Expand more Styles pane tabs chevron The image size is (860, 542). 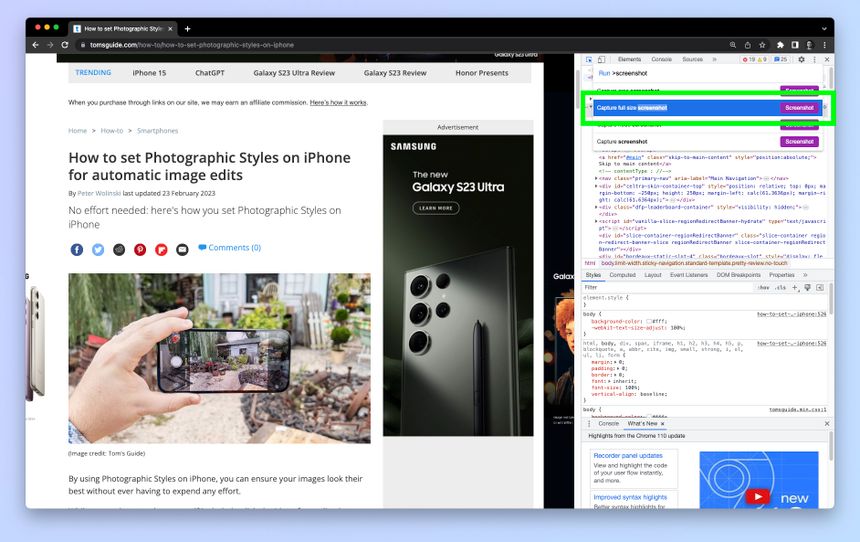coord(803,274)
